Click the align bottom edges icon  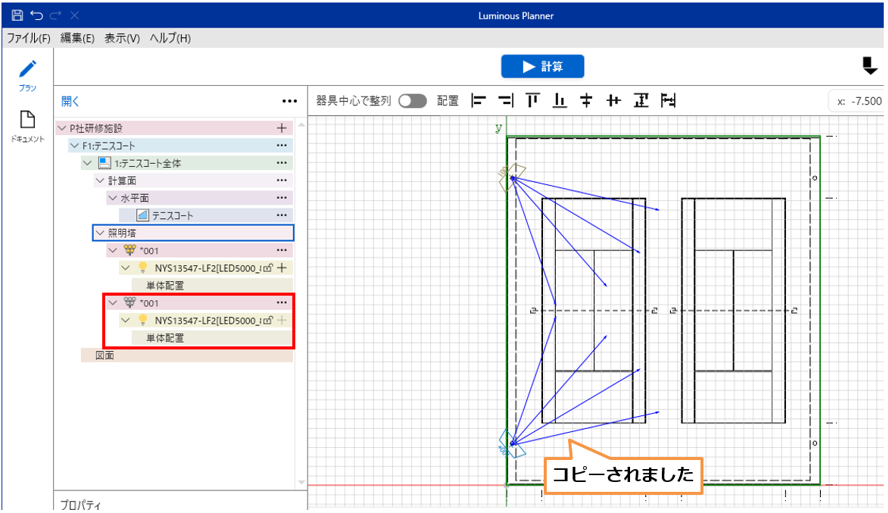(560, 101)
